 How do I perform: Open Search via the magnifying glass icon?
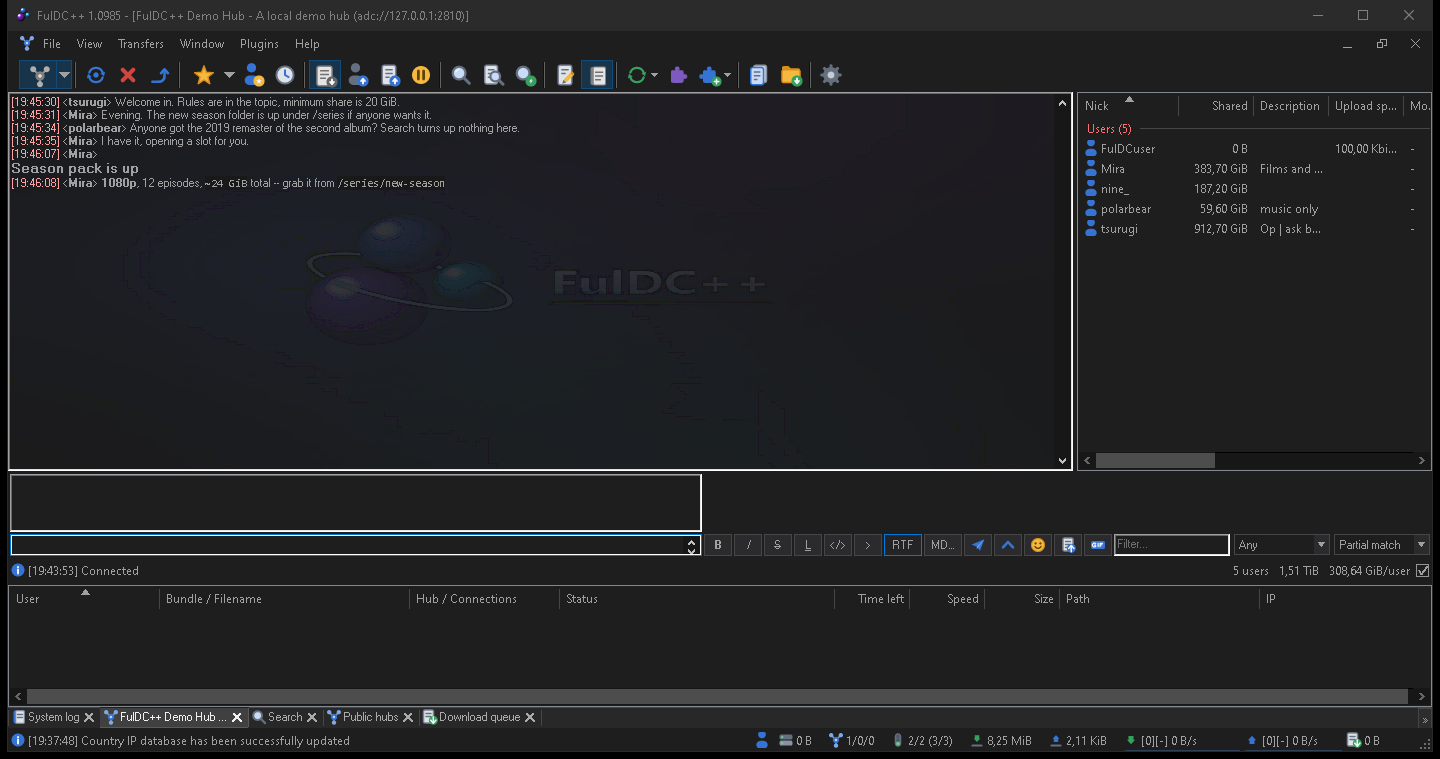point(461,75)
